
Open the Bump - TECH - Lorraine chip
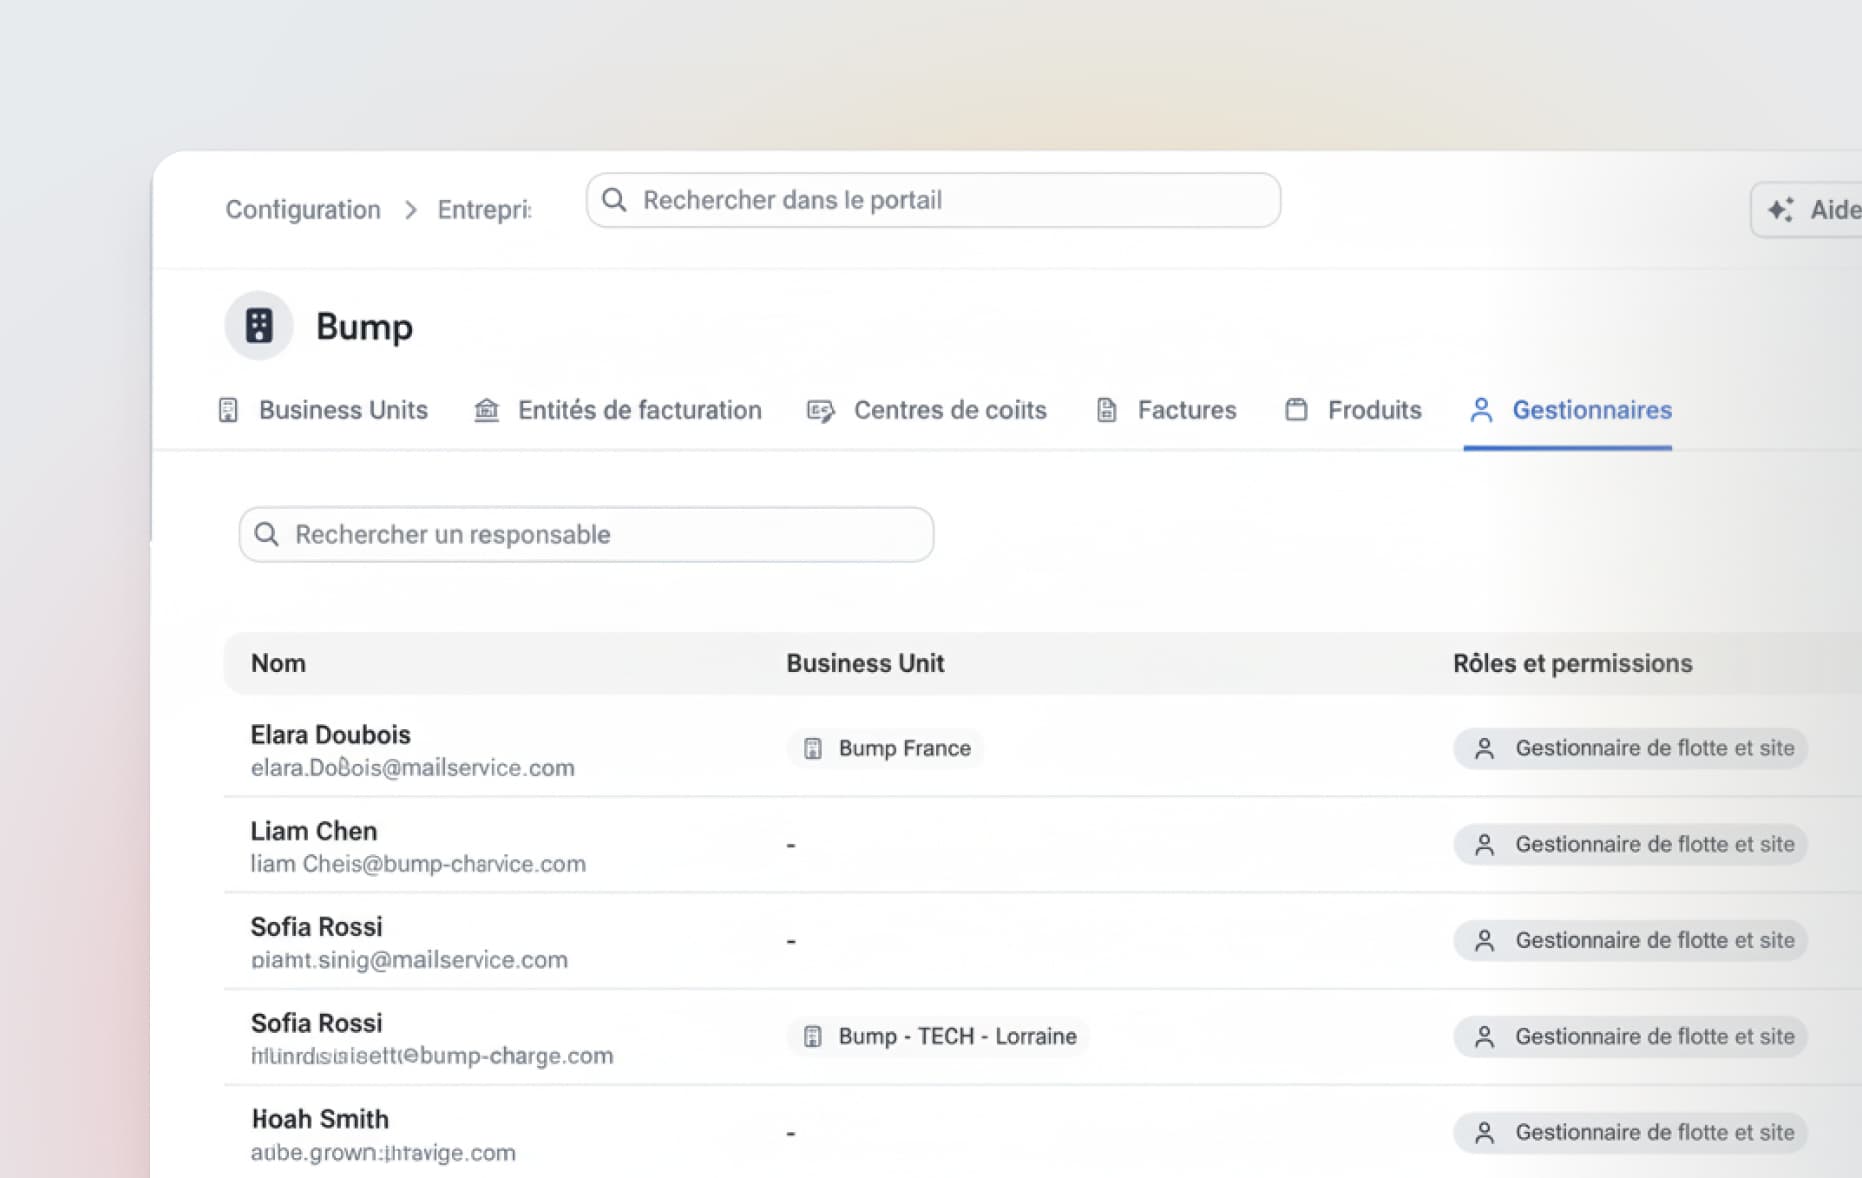938,1036
